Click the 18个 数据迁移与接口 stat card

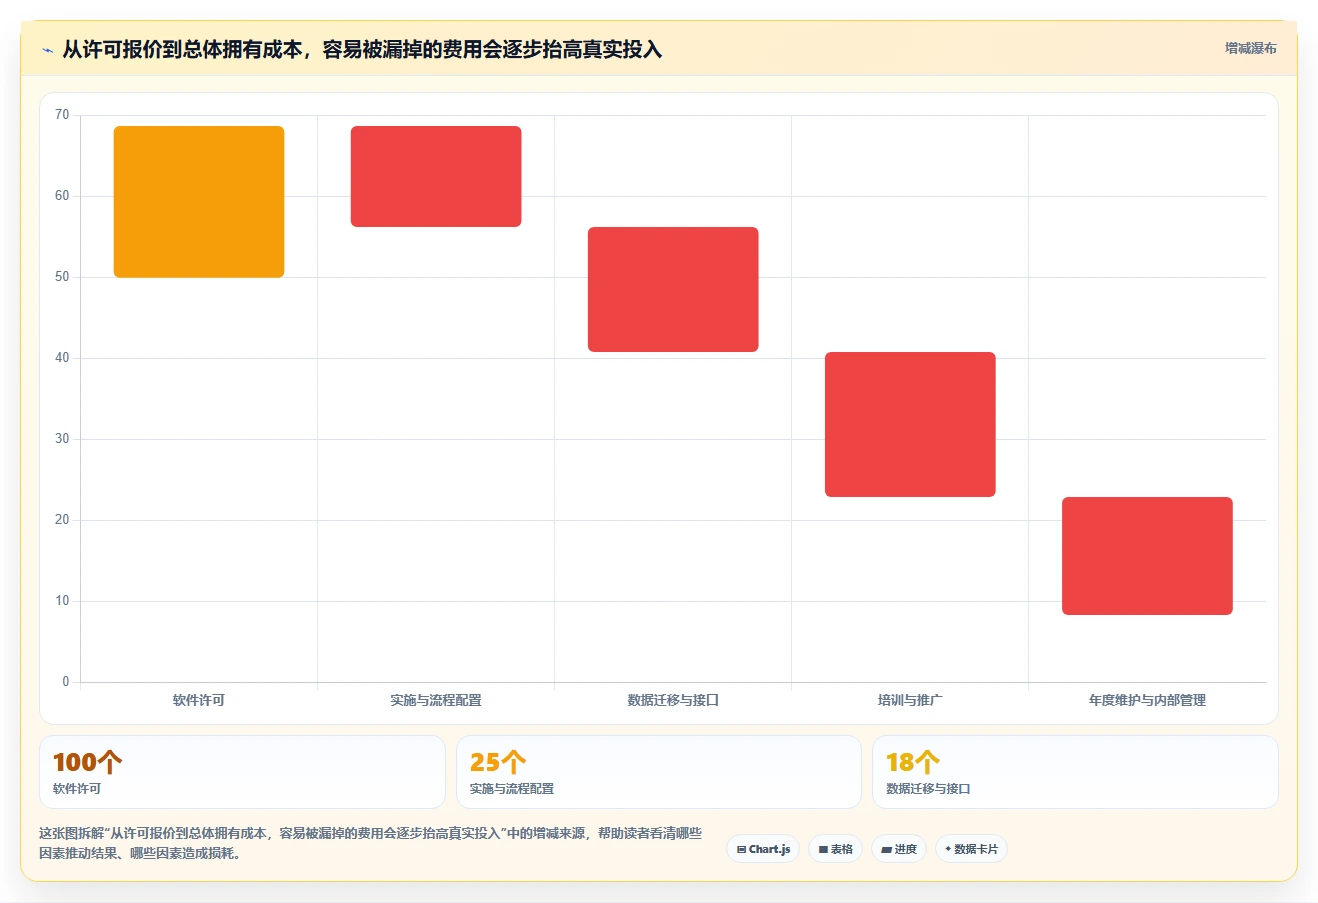click(x=1075, y=772)
